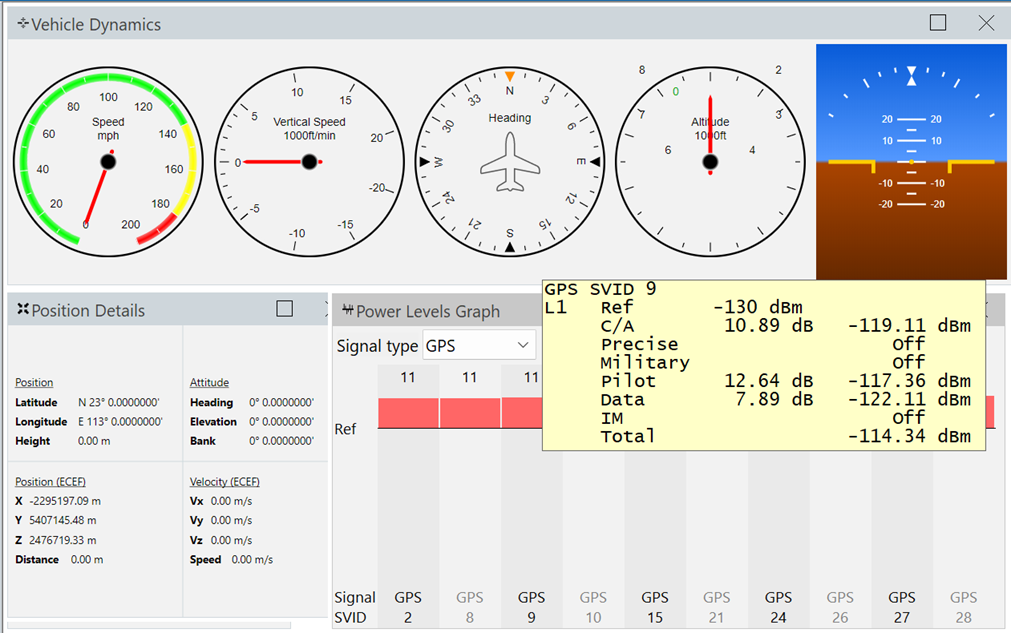Open the Signal type GPS dropdown

click(x=479, y=346)
